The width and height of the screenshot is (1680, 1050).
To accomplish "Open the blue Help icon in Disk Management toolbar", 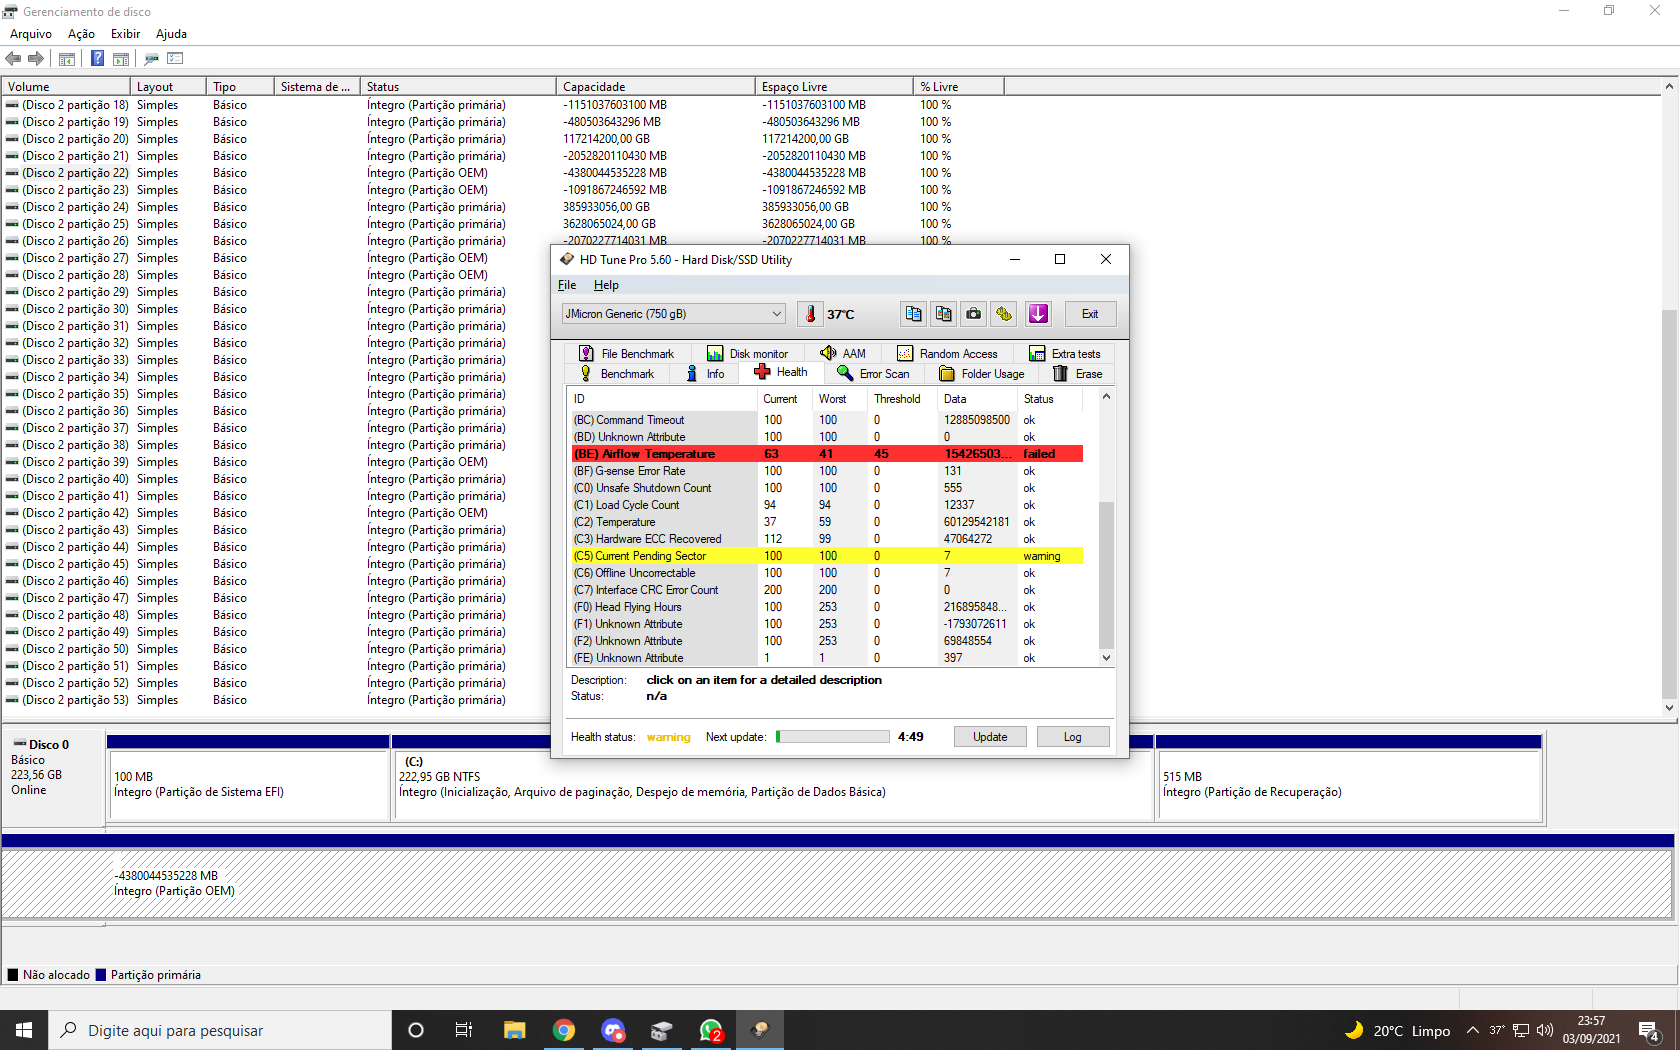I will [x=97, y=58].
